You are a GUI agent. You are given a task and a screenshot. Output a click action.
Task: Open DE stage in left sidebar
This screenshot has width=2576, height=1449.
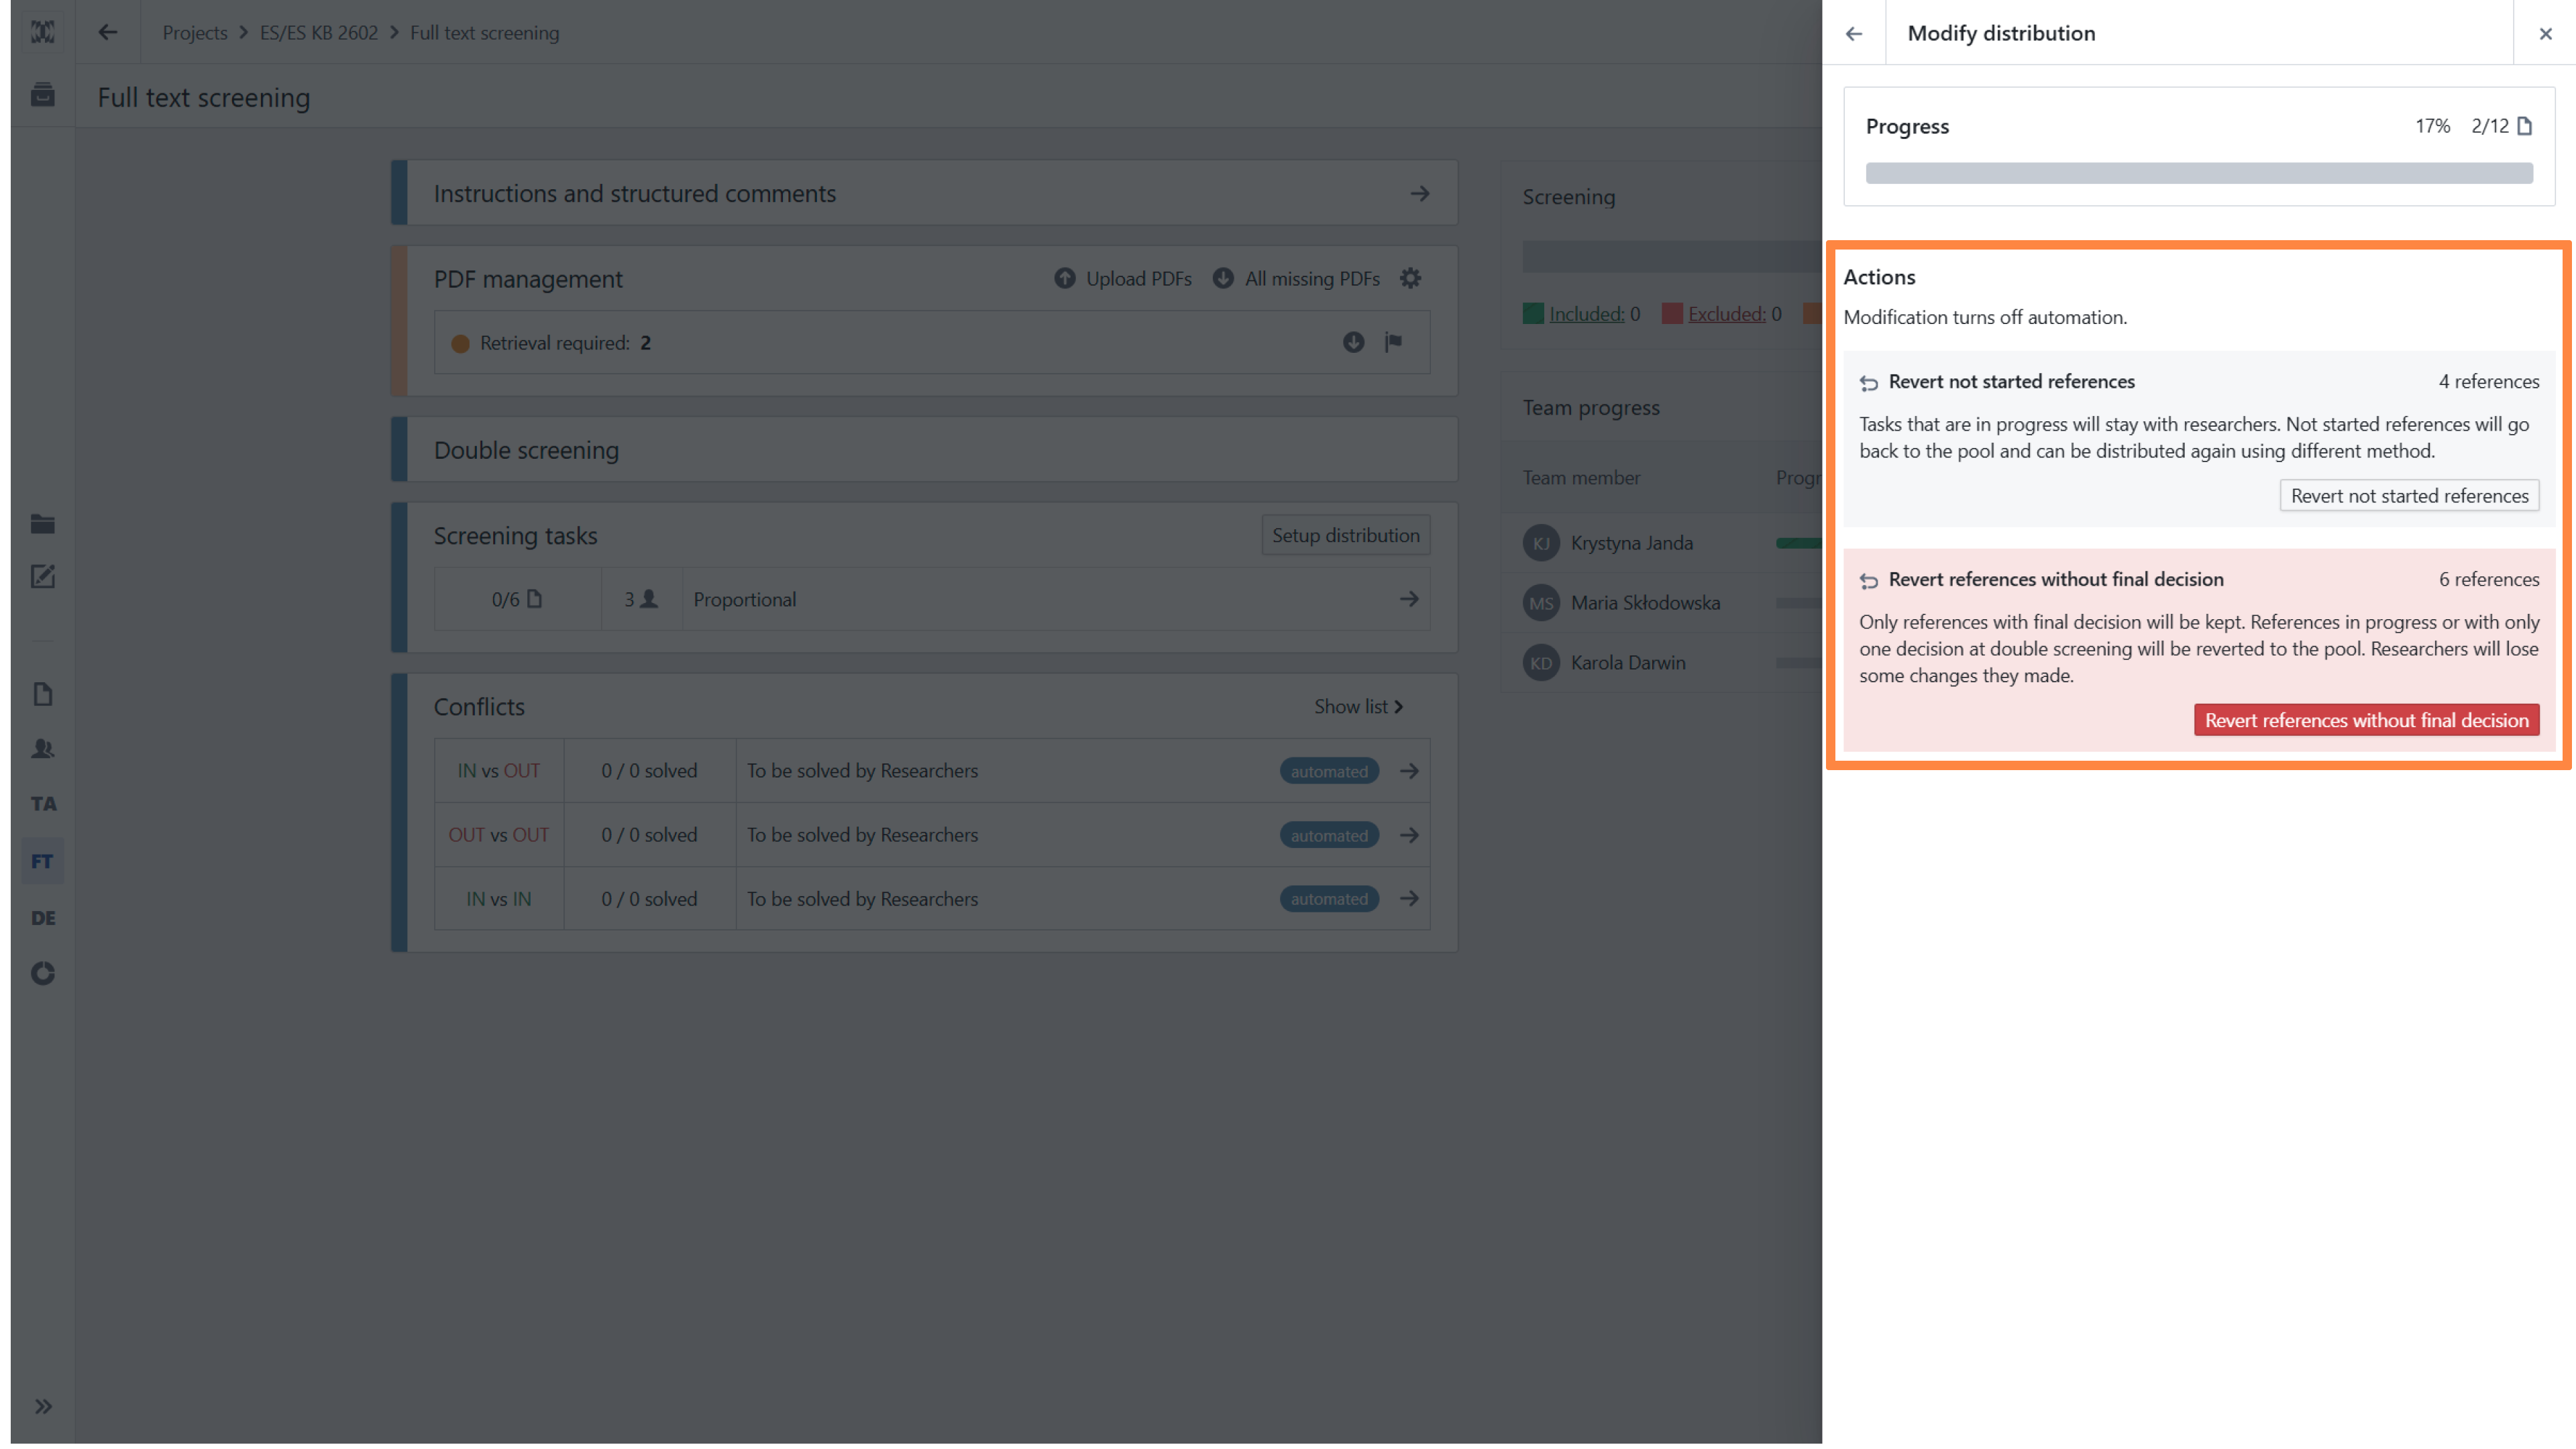pos(43,917)
